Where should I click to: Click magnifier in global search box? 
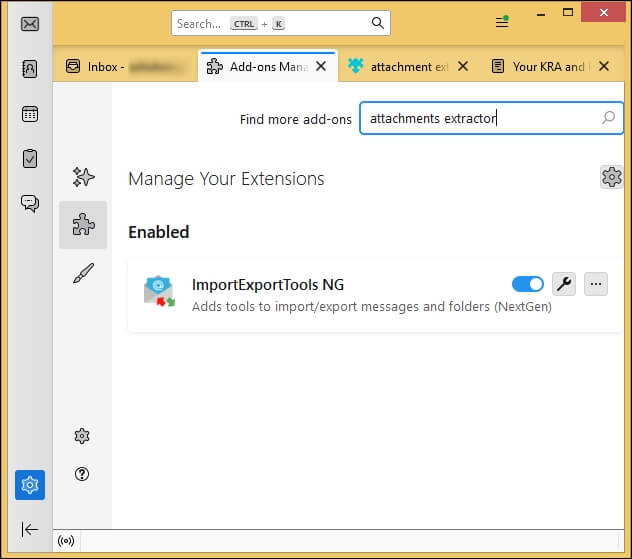[378, 23]
